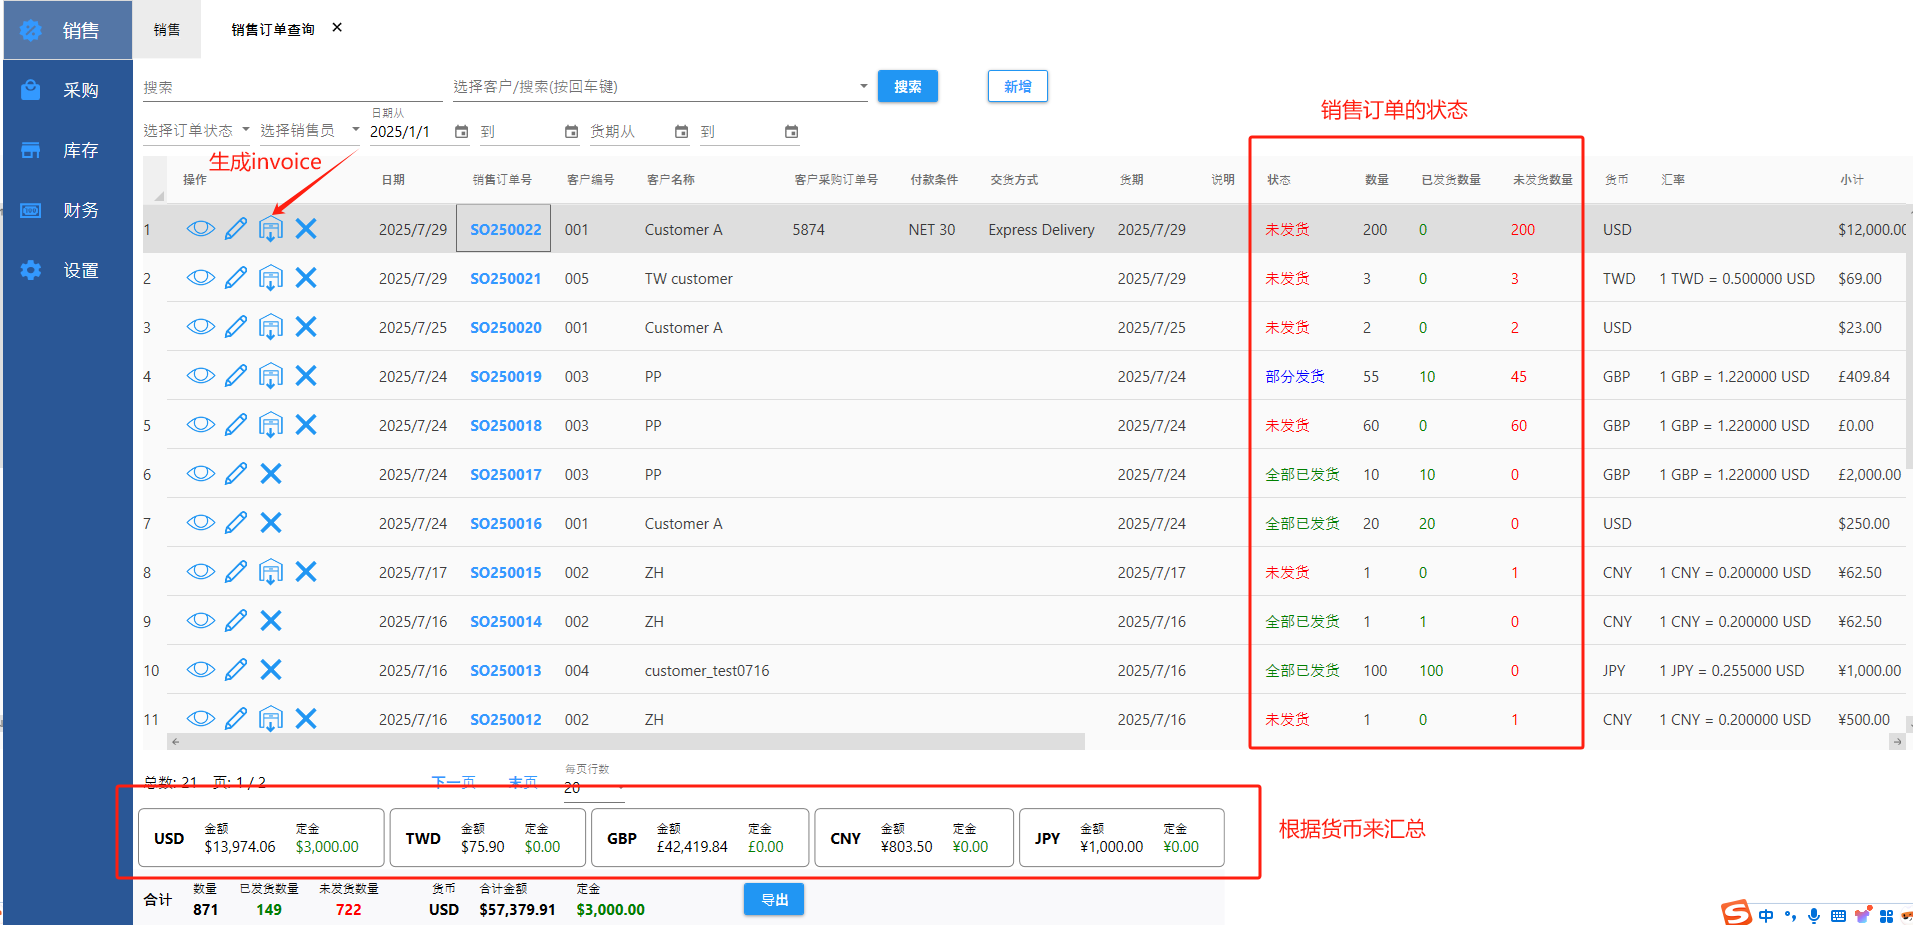Click the 新增 button
Image resolution: width=1913 pixels, height=925 pixels.
[1017, 87]
